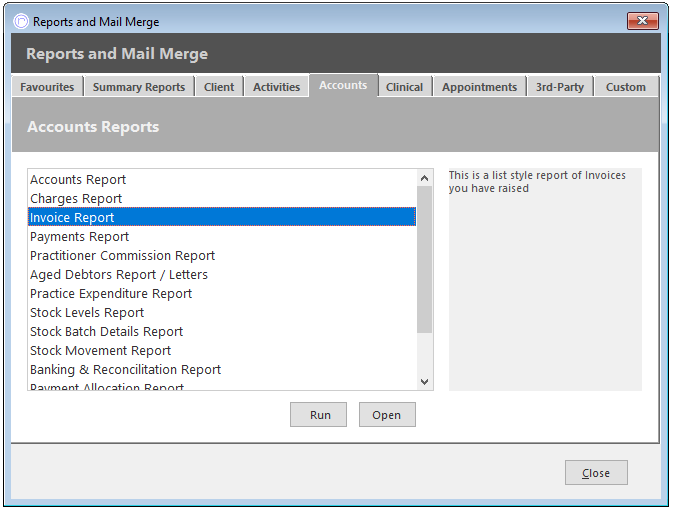
Task: Go to the Activities tab
Action: pos(276,87)
